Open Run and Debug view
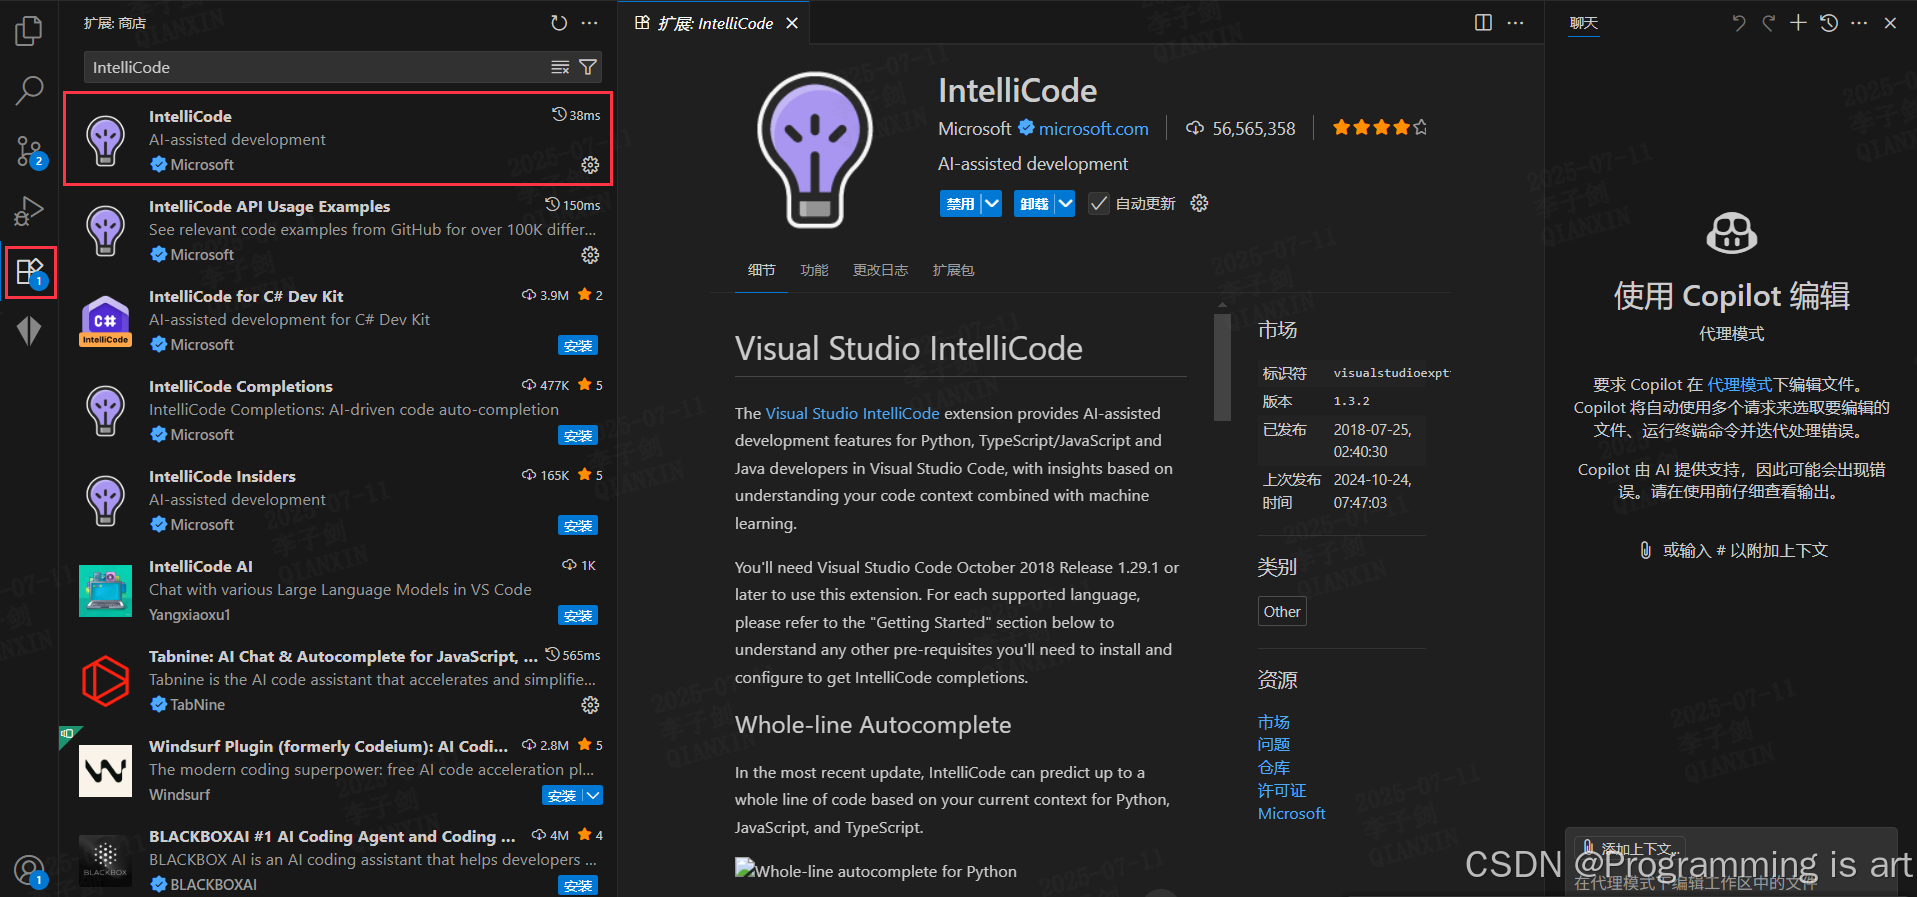The image size is (1917, 897). pyautogui.click(x=29, y=211)
